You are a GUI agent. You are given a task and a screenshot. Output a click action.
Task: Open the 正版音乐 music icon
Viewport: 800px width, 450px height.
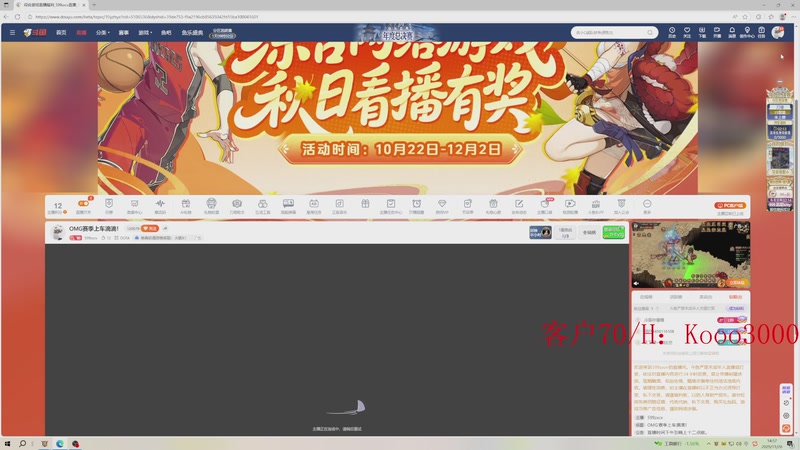click(x=339, y=206)
